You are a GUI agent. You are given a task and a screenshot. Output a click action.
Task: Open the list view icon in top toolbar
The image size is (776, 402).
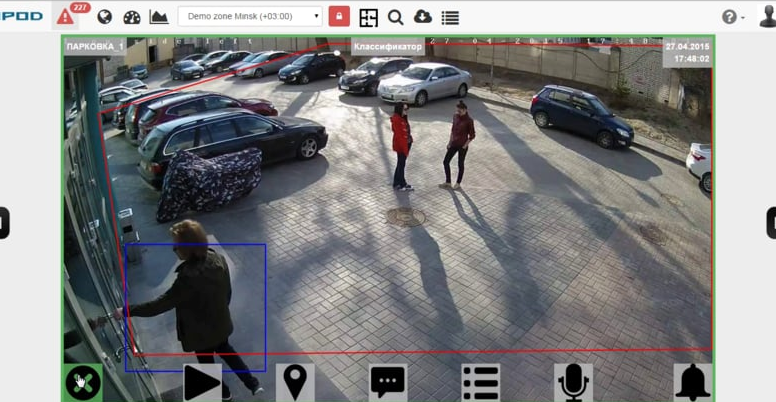click(450, 18)
